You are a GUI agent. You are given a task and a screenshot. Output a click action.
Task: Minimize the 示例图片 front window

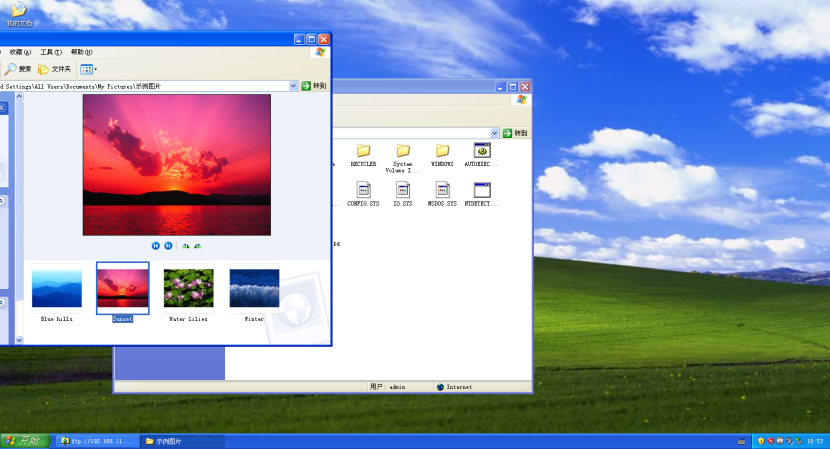[x=299, y=39]
